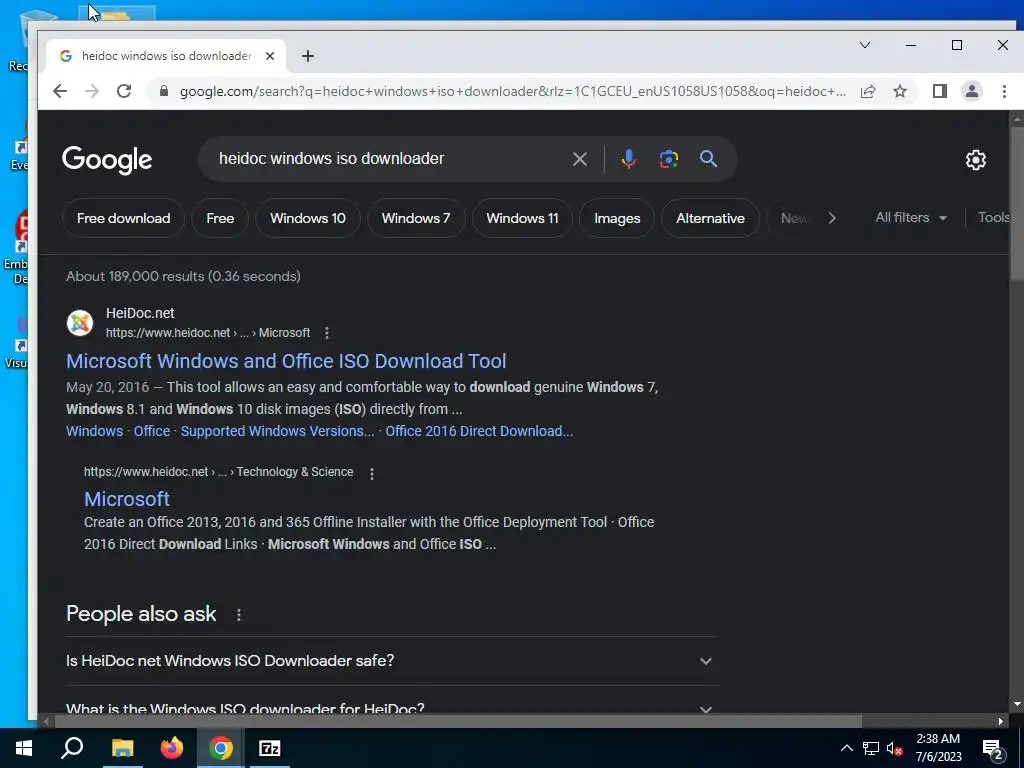Open a new tab with plus button
Viewport: 1024px width, 768px height.
point(308,56)
